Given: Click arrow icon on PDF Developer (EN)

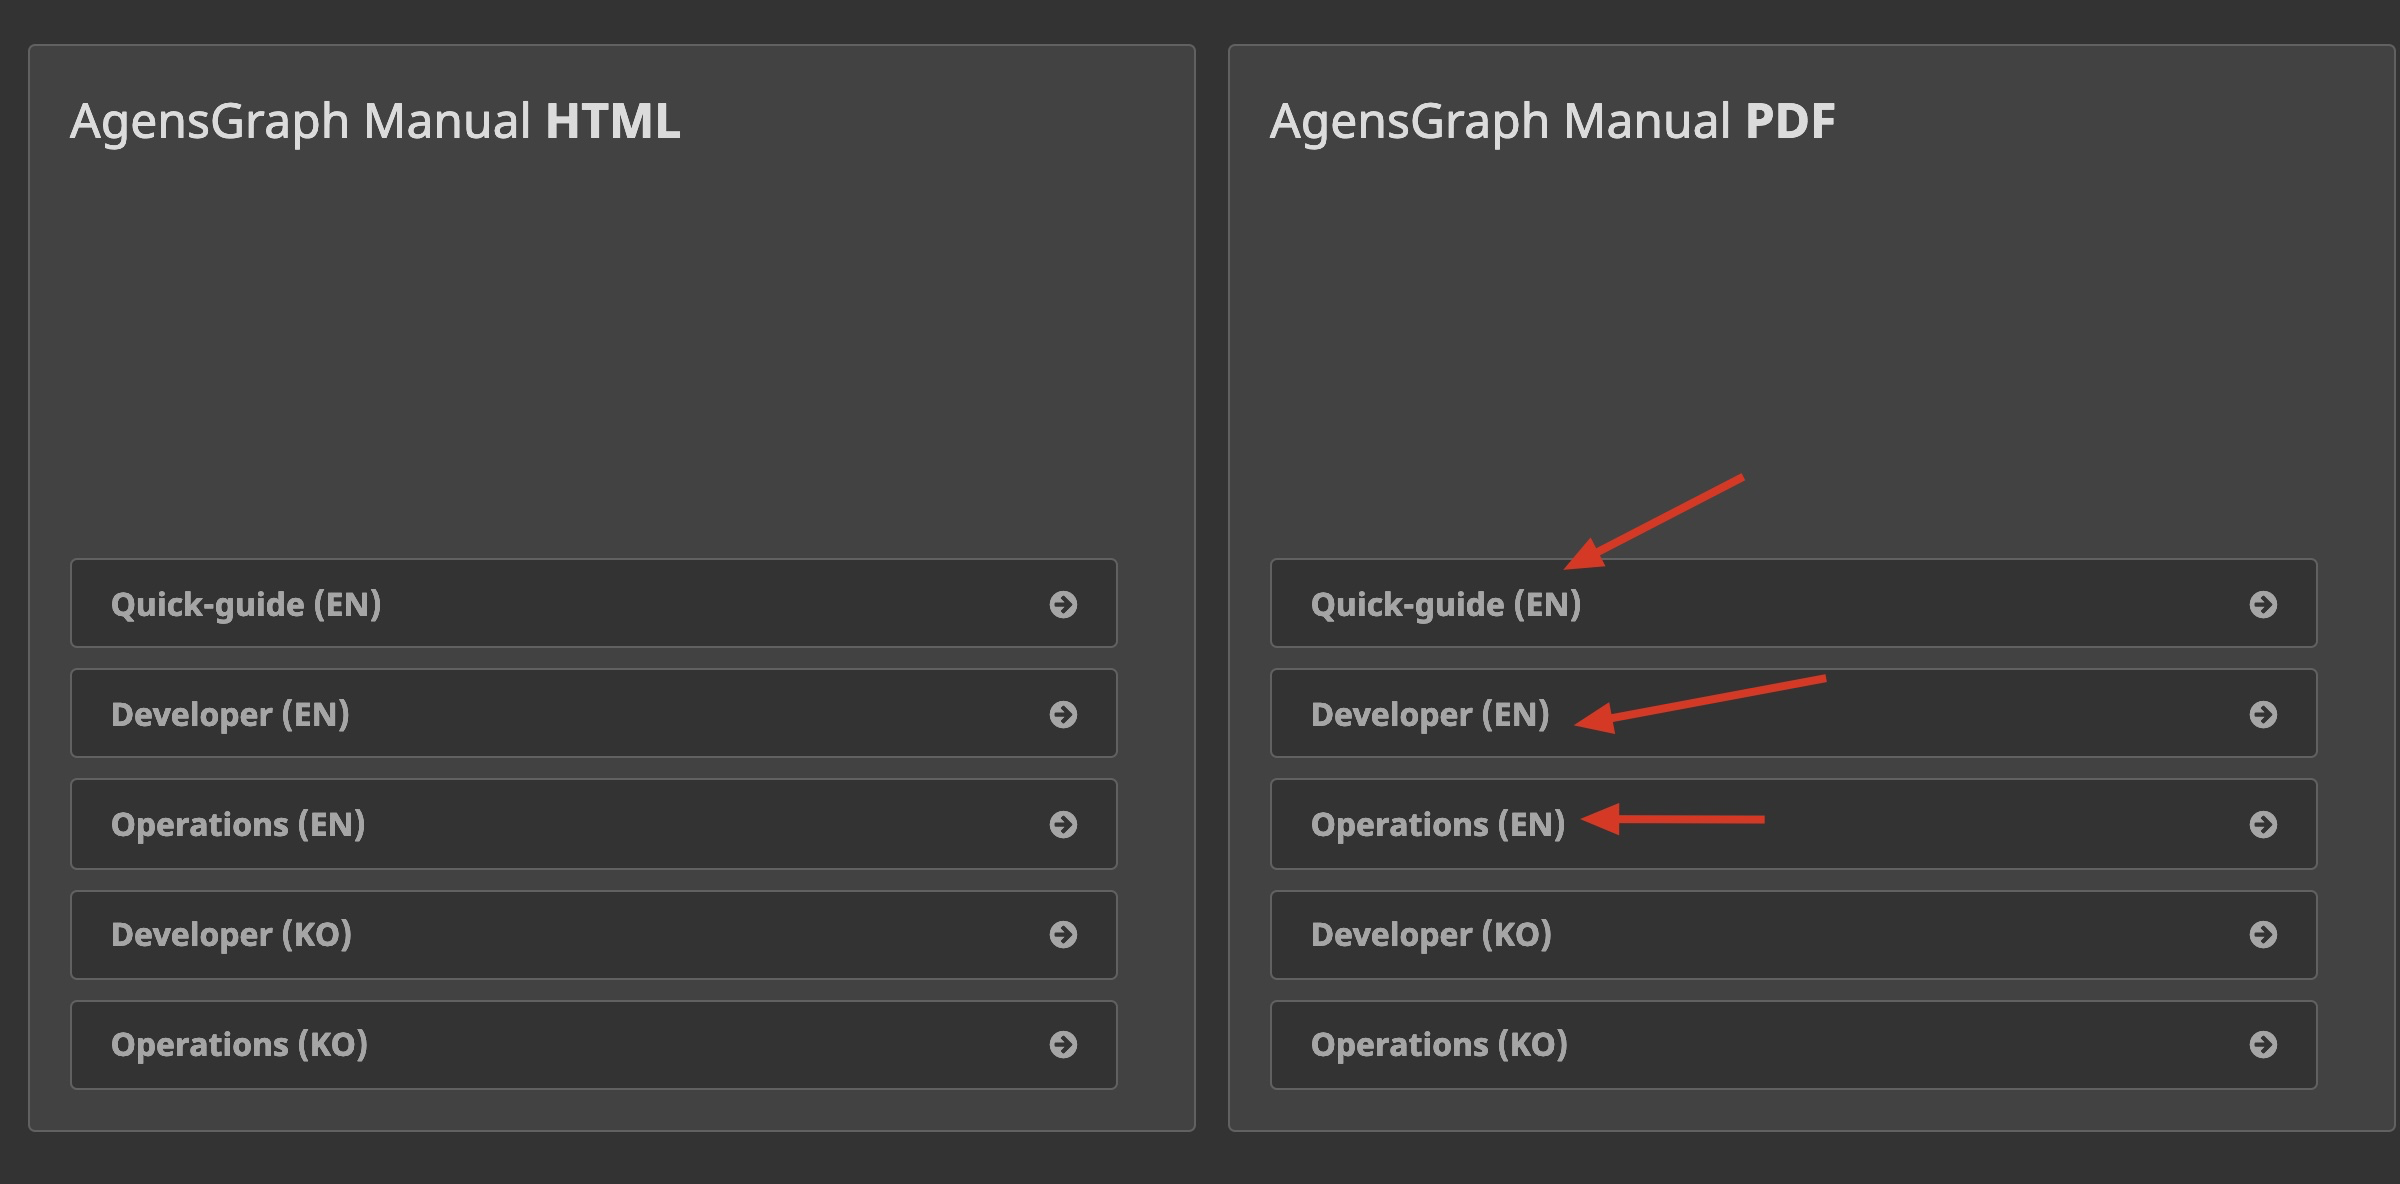Looking at the screenshot, I should [x=2263, y=714].
